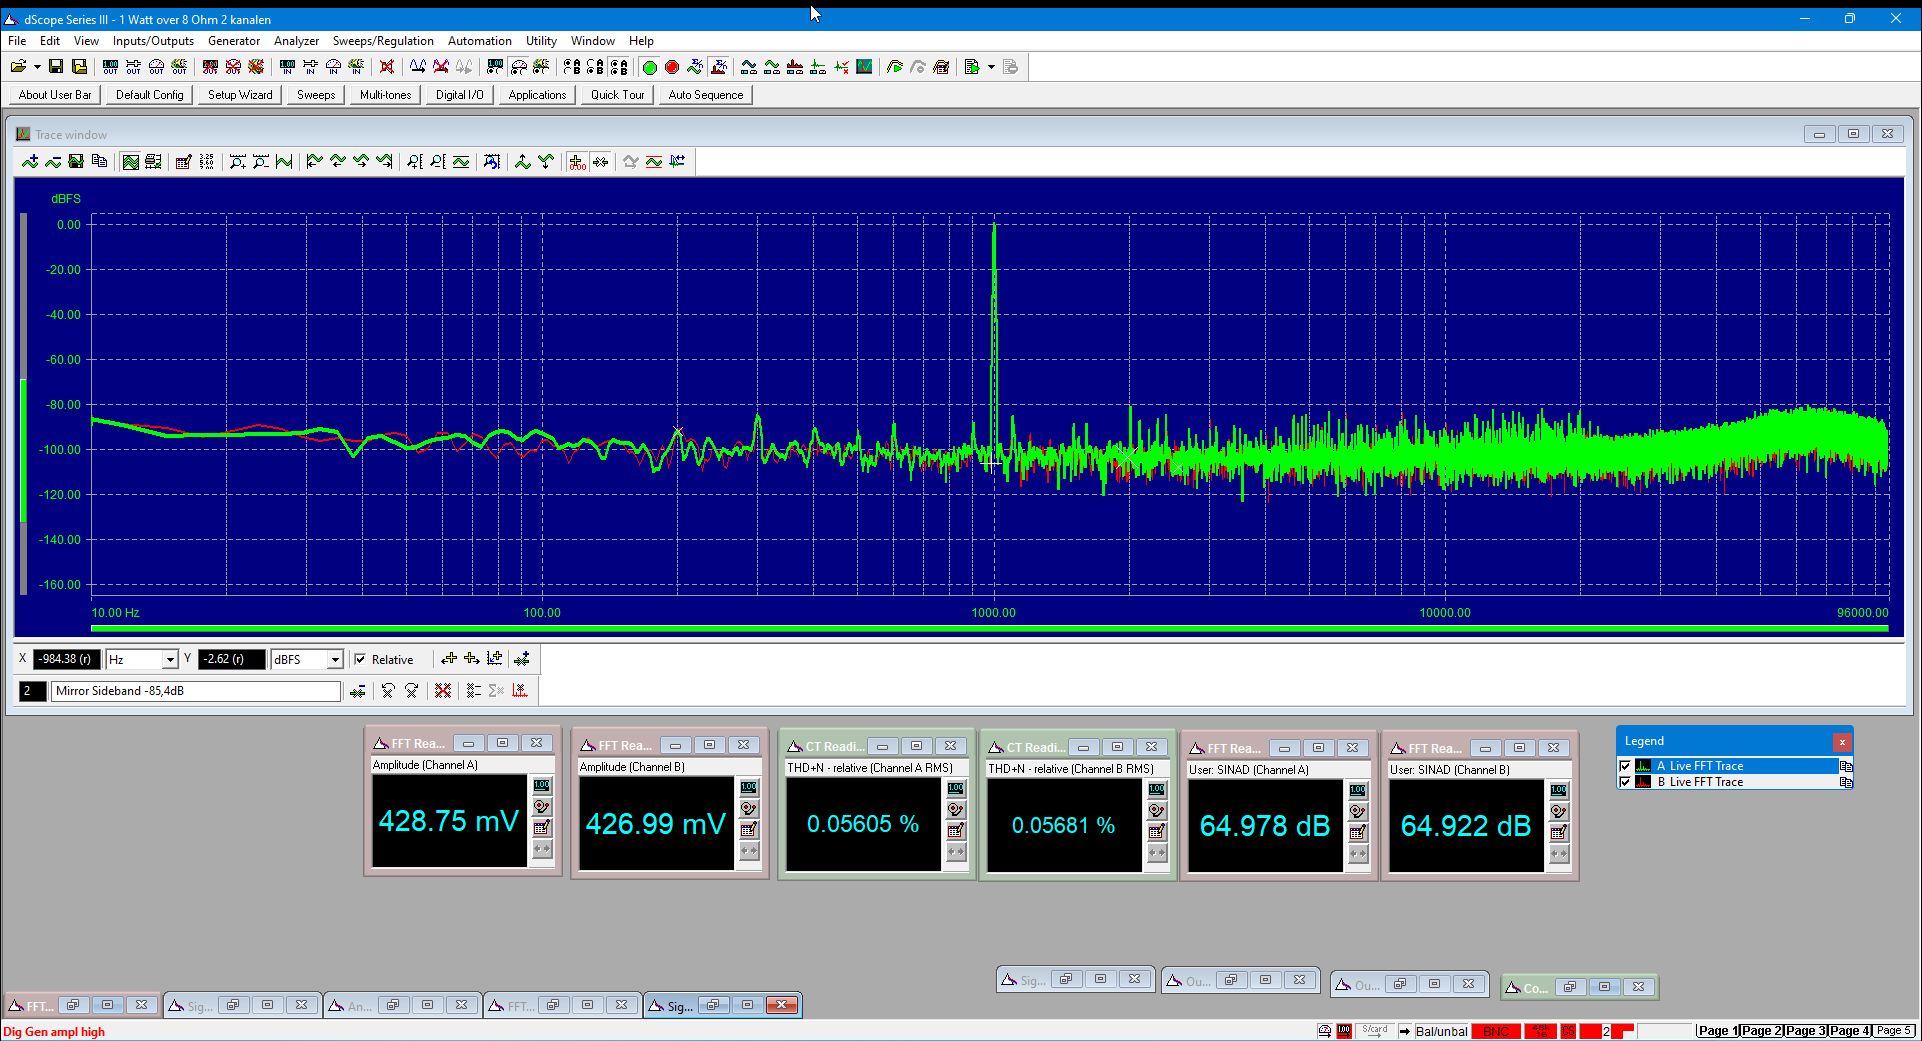Click the Multi-tones button
The height and width of the screenshot is (1041, 1922).
click(x=385, y=95)
